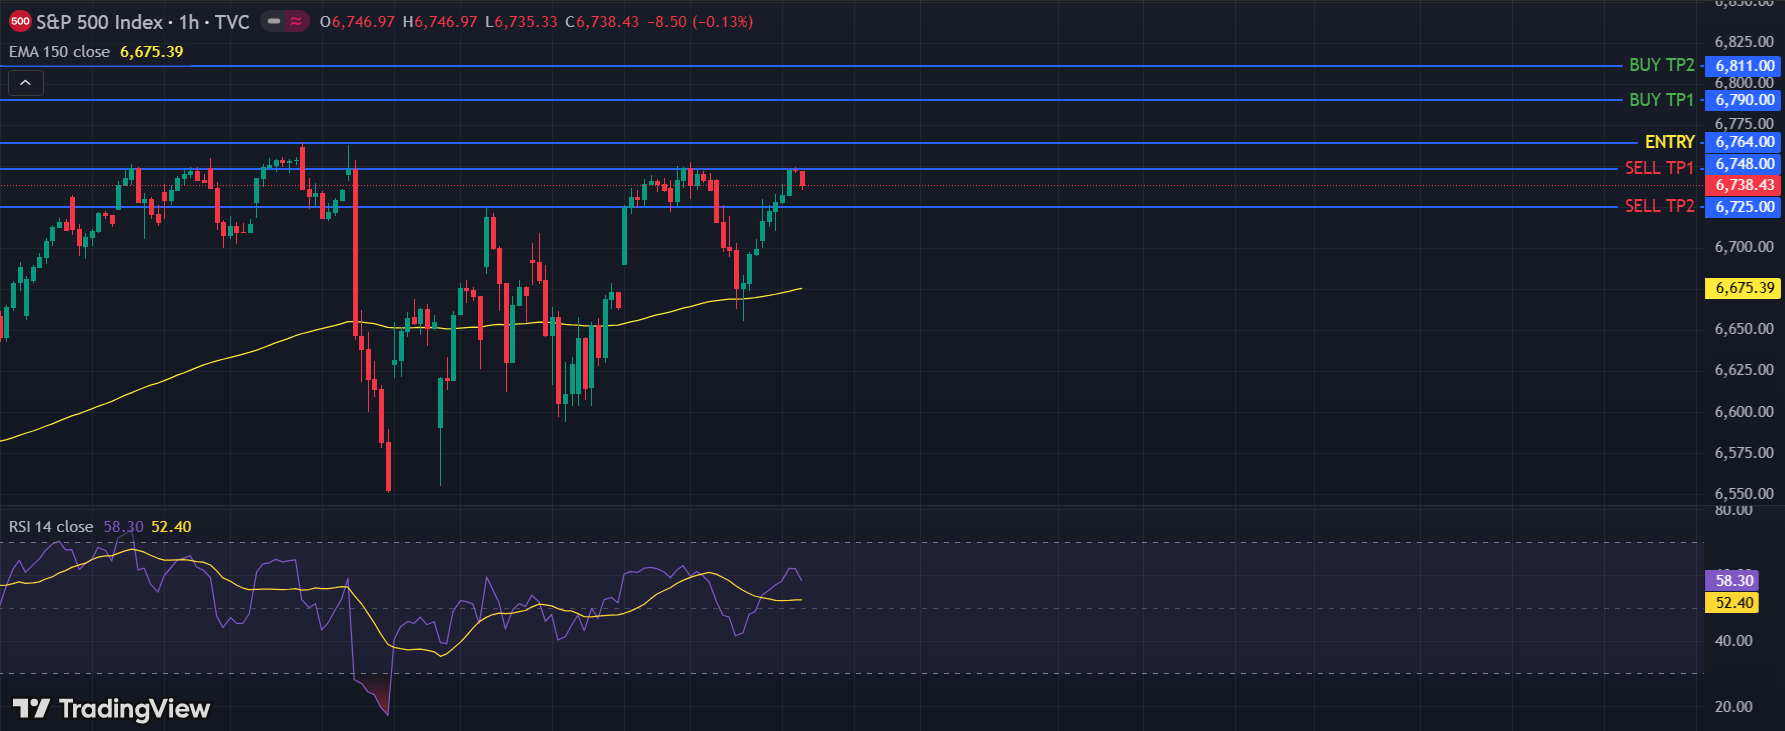This screenshot has width=1785, height=731.
Task: Click the TradingView logo in bottom corner
Action: (111, 709)
